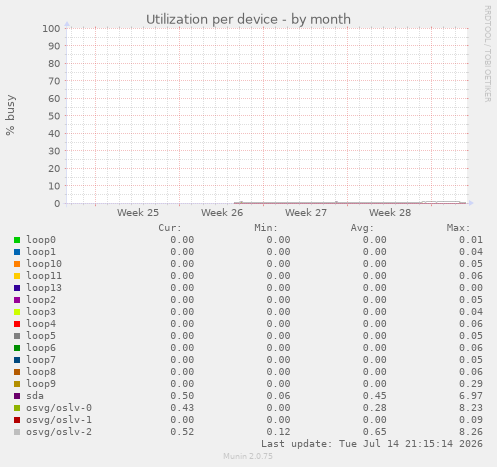Click the osvg/oslv-1 dark red legend swatch
The width and height of the screenshot is (497, 467).
click(x=17, y=420)
